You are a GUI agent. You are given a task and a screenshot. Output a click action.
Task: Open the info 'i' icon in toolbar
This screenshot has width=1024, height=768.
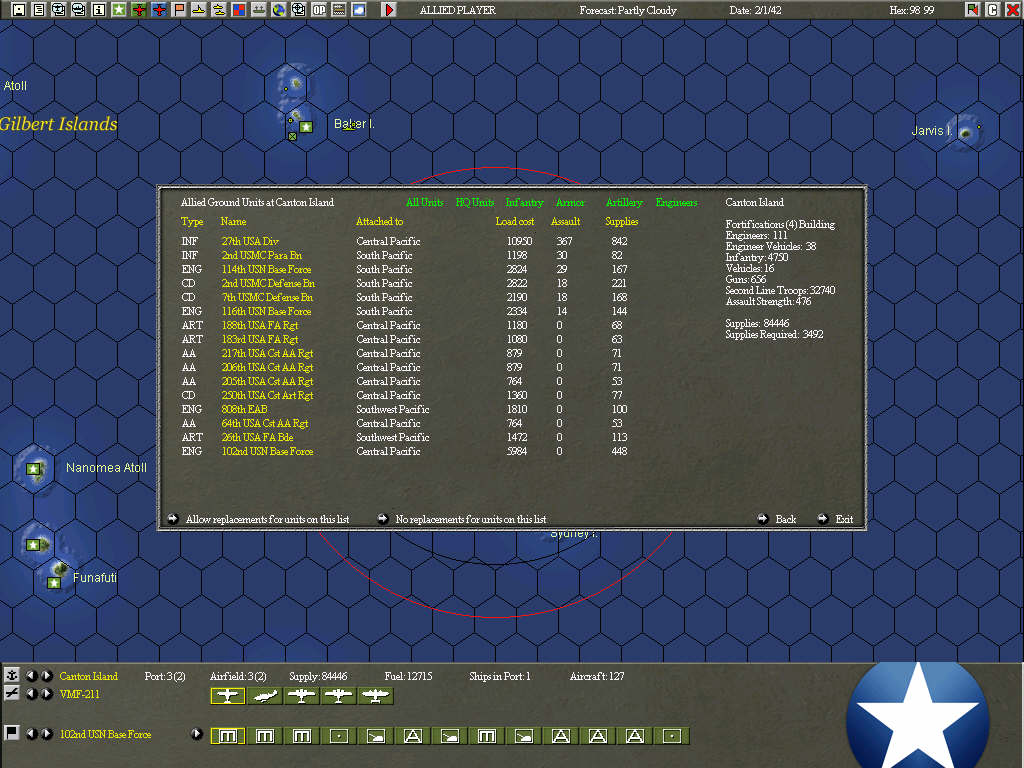[x=99, y=10]
